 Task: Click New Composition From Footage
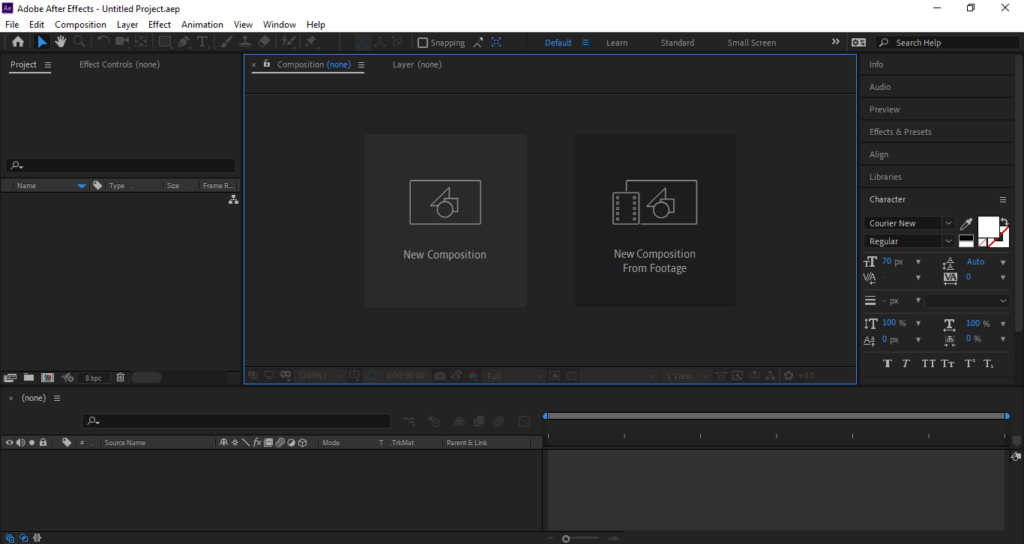click(654, 221)
